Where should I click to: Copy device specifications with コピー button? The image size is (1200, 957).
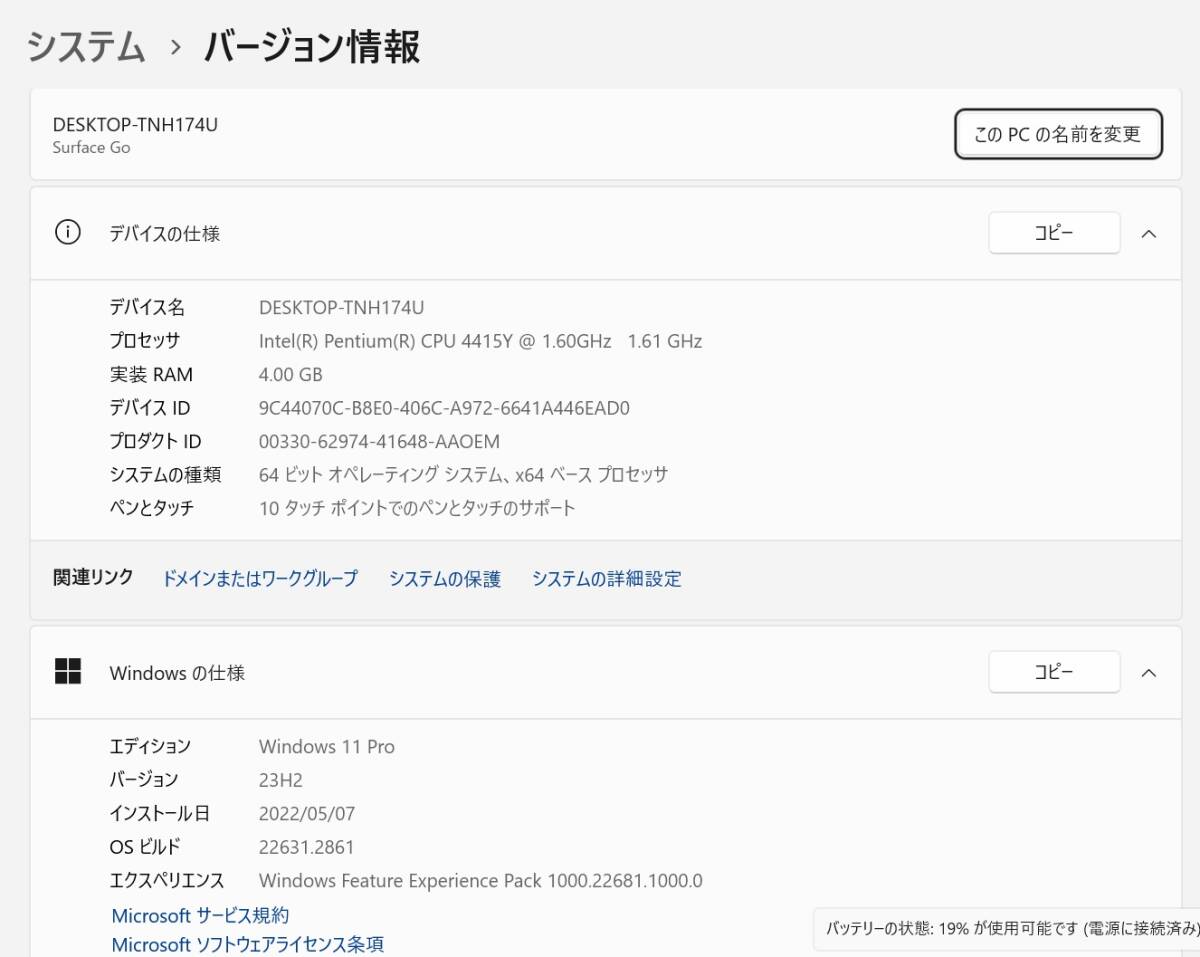[x=1054, y=233]
